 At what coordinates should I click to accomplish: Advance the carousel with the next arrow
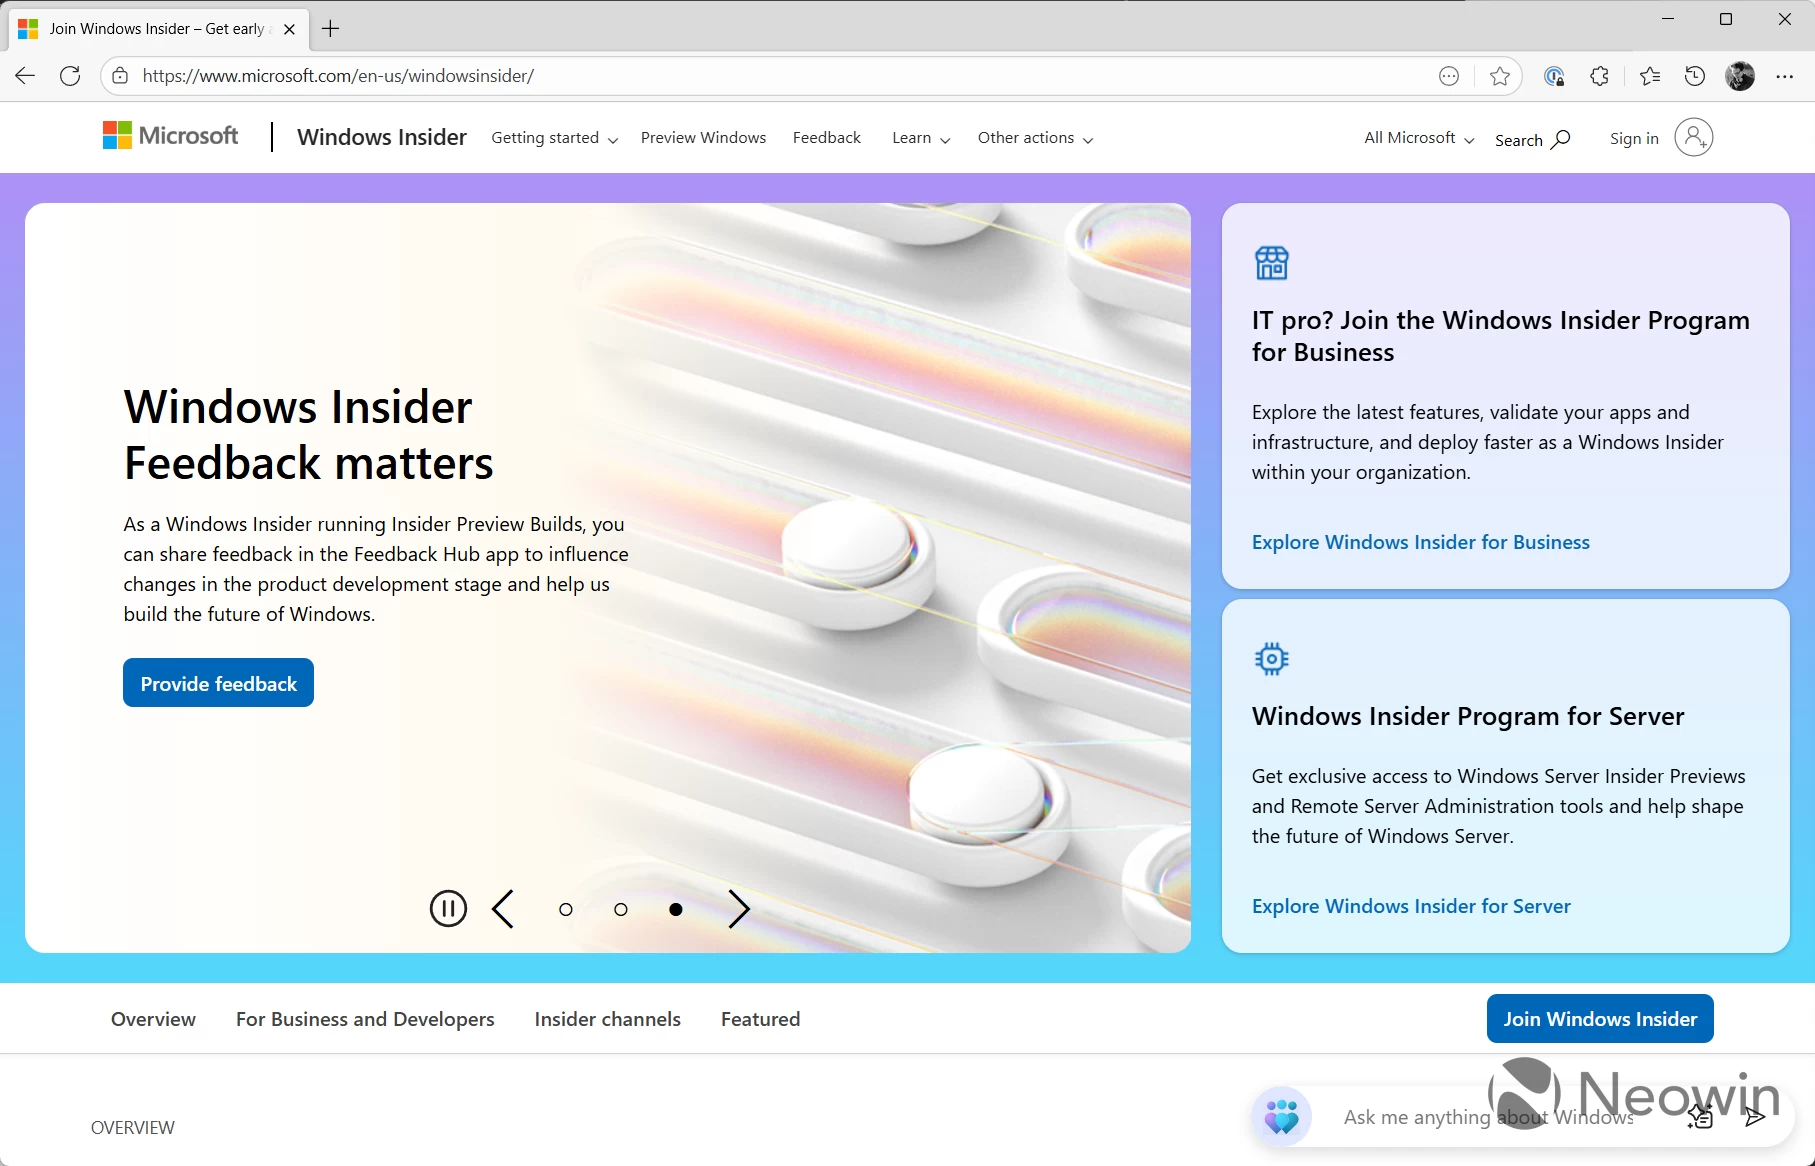(739, 909)
